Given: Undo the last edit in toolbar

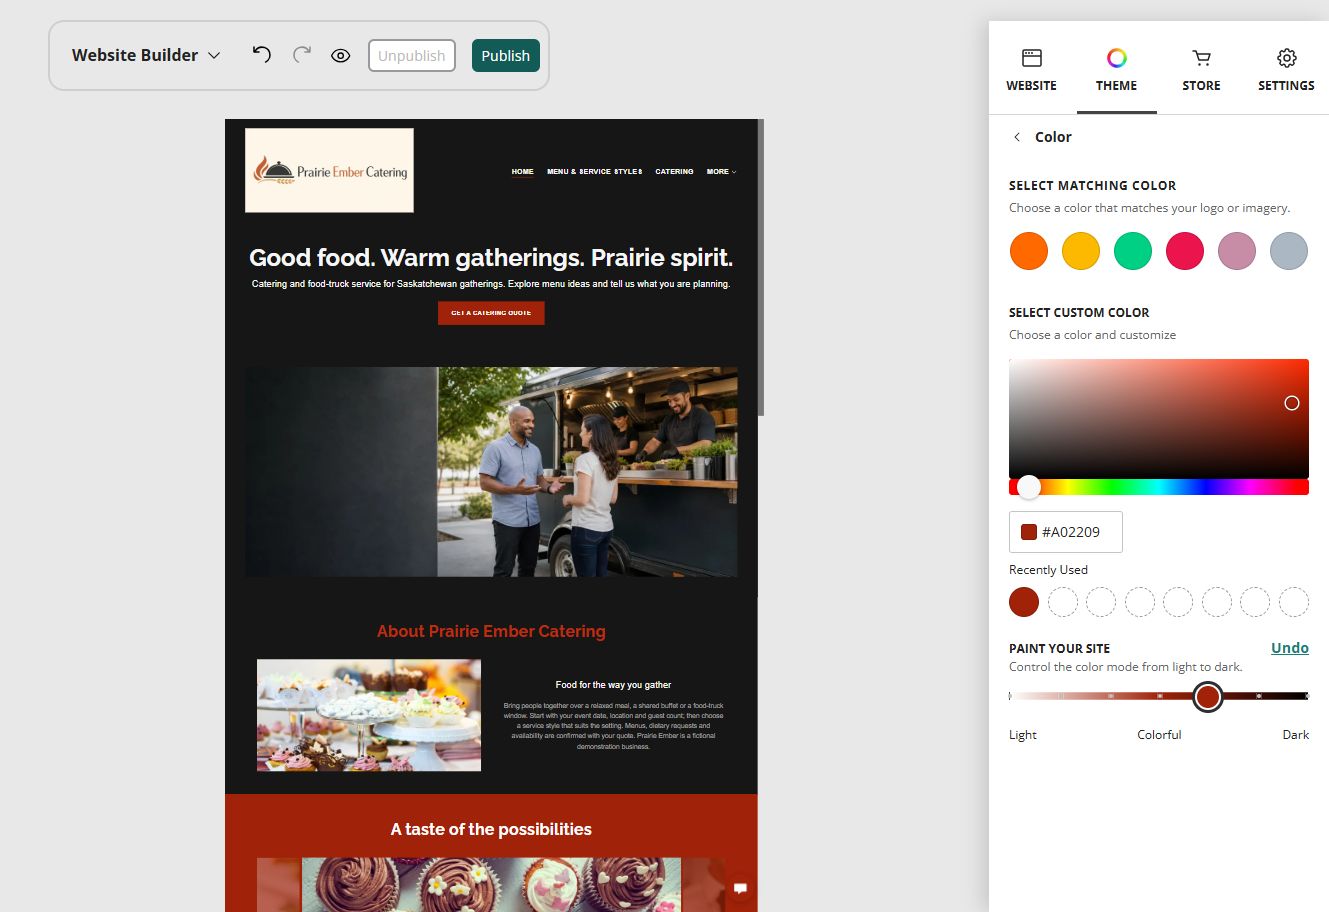Looking at the screenshot, I should point(261,55).
